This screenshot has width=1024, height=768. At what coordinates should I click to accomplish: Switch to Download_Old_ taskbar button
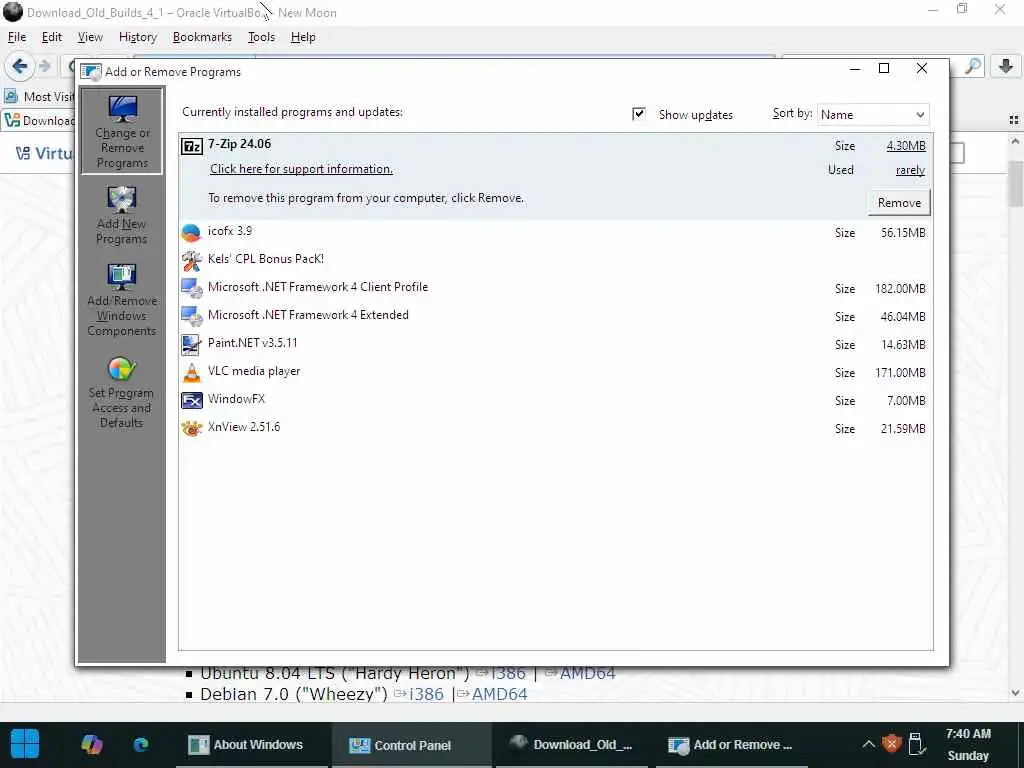[571, 744]
